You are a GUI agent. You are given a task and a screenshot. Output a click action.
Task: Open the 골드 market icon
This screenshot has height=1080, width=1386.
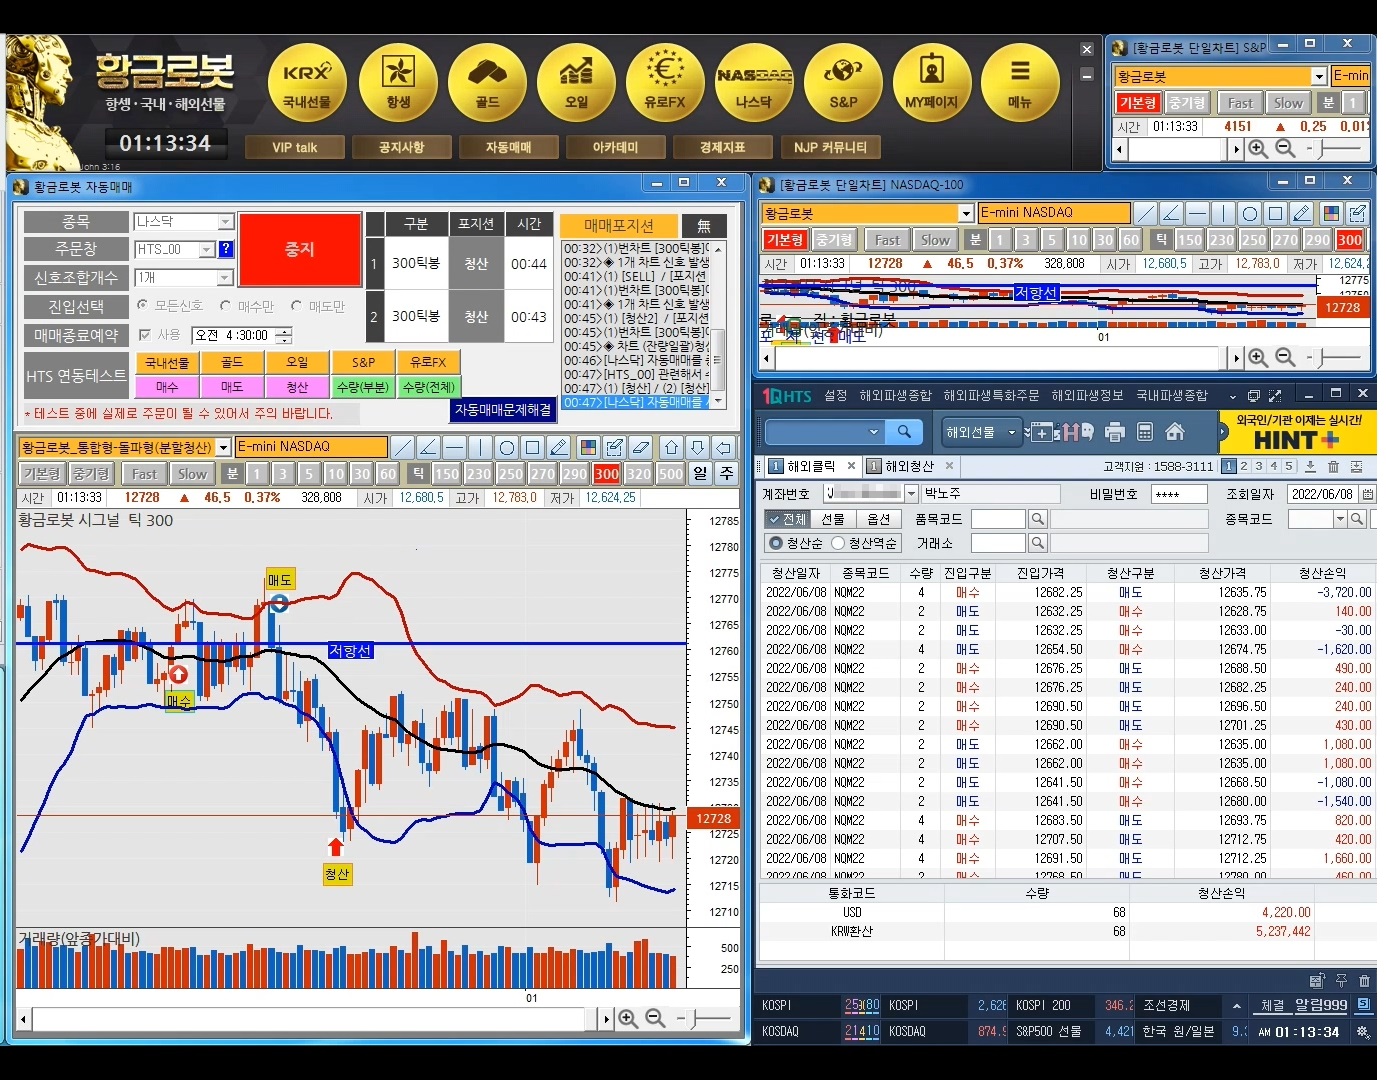487,83
